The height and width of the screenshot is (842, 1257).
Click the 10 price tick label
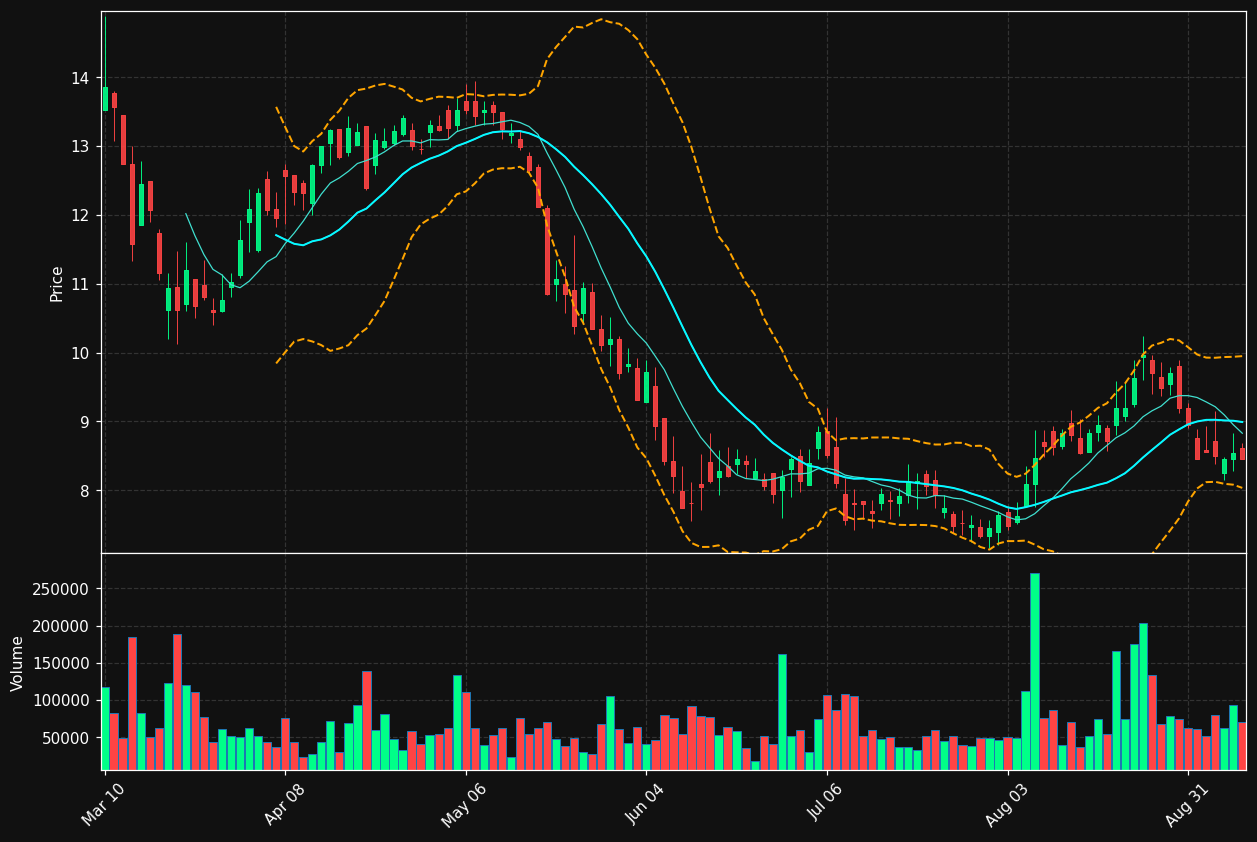(80, 354)
